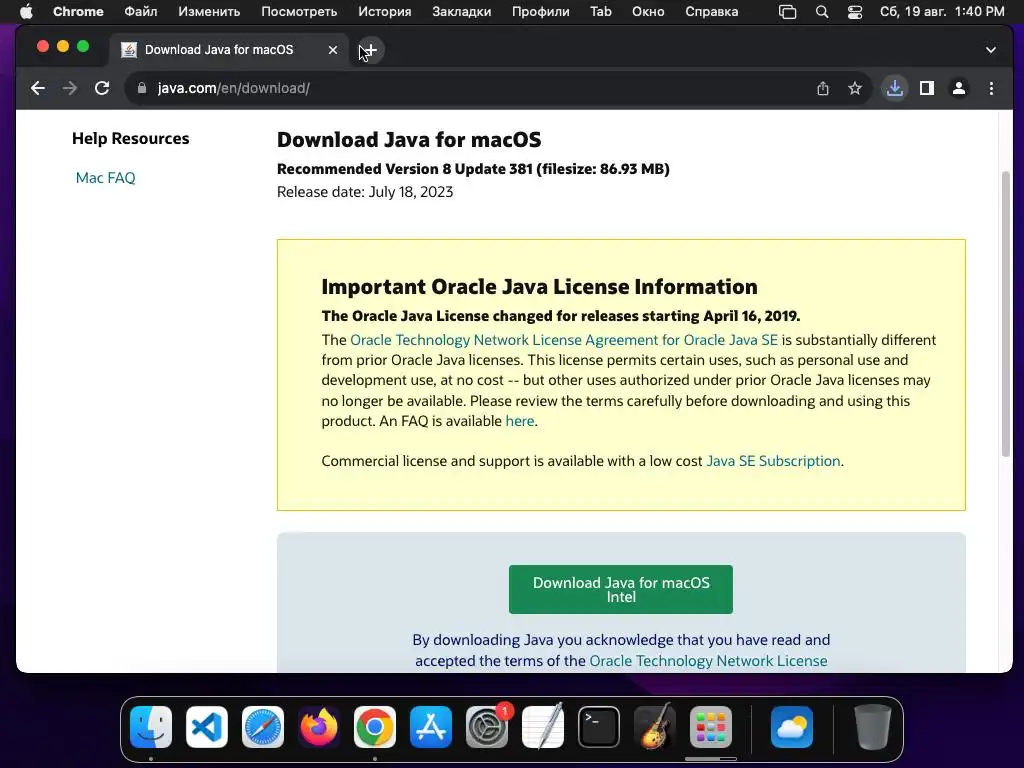The image size is (1024, 768).
Task: Open Finder from the Dock
Action: click(x=151, y=727)
